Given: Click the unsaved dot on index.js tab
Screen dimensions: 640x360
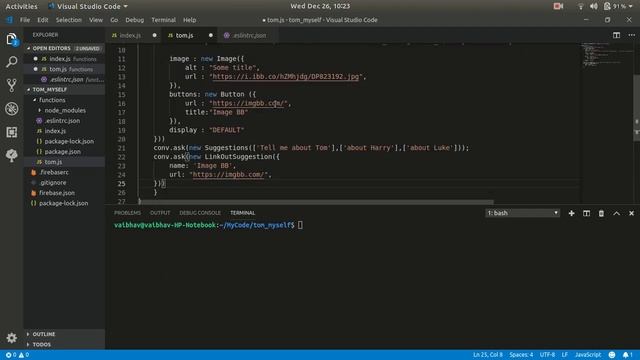Looking at the screenshot, I should 154,35.
